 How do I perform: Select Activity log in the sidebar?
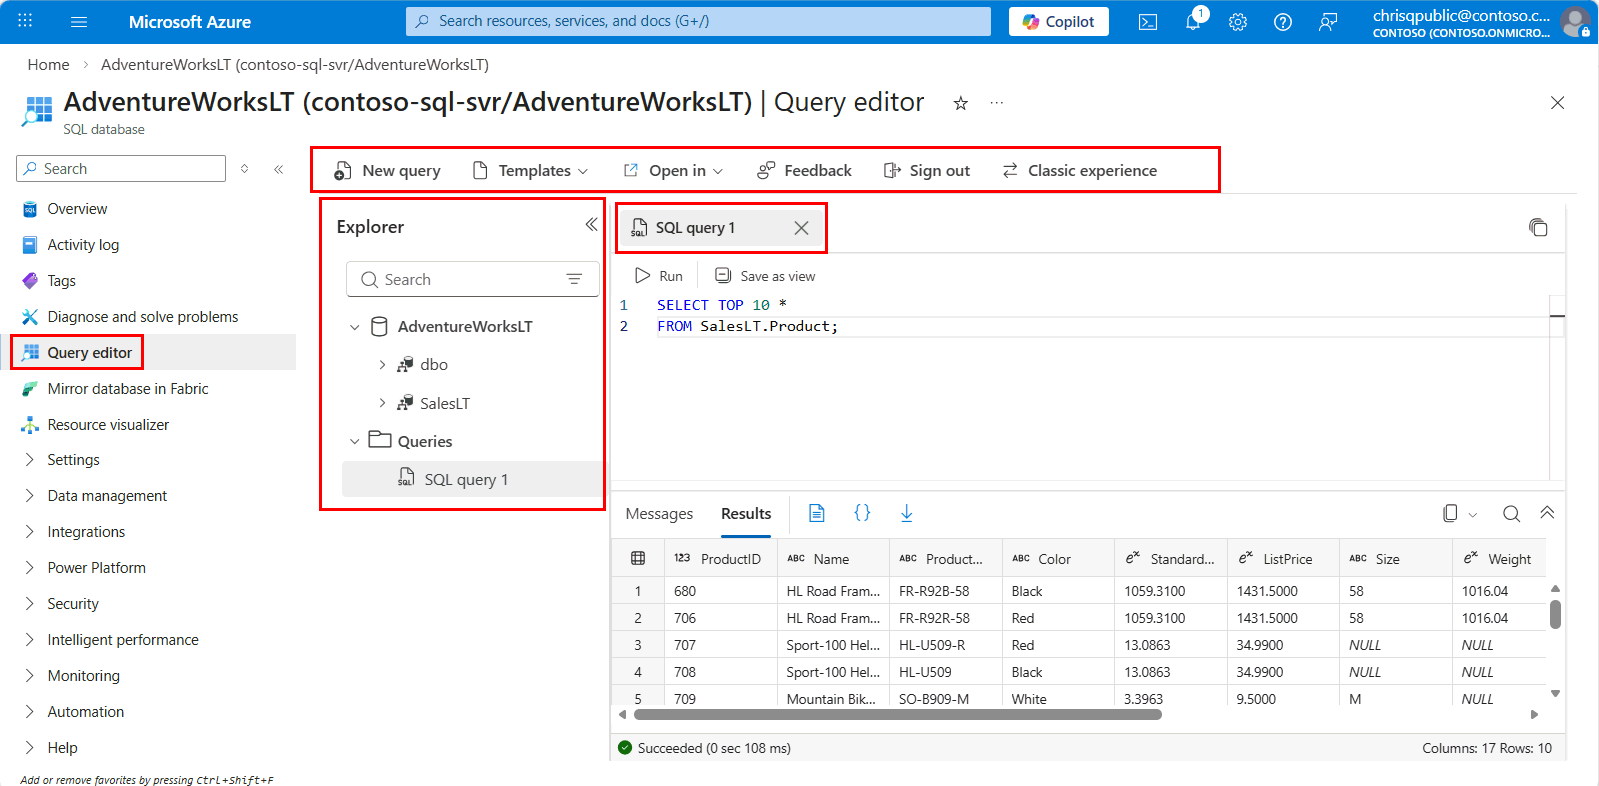click(x=83, y=245)
